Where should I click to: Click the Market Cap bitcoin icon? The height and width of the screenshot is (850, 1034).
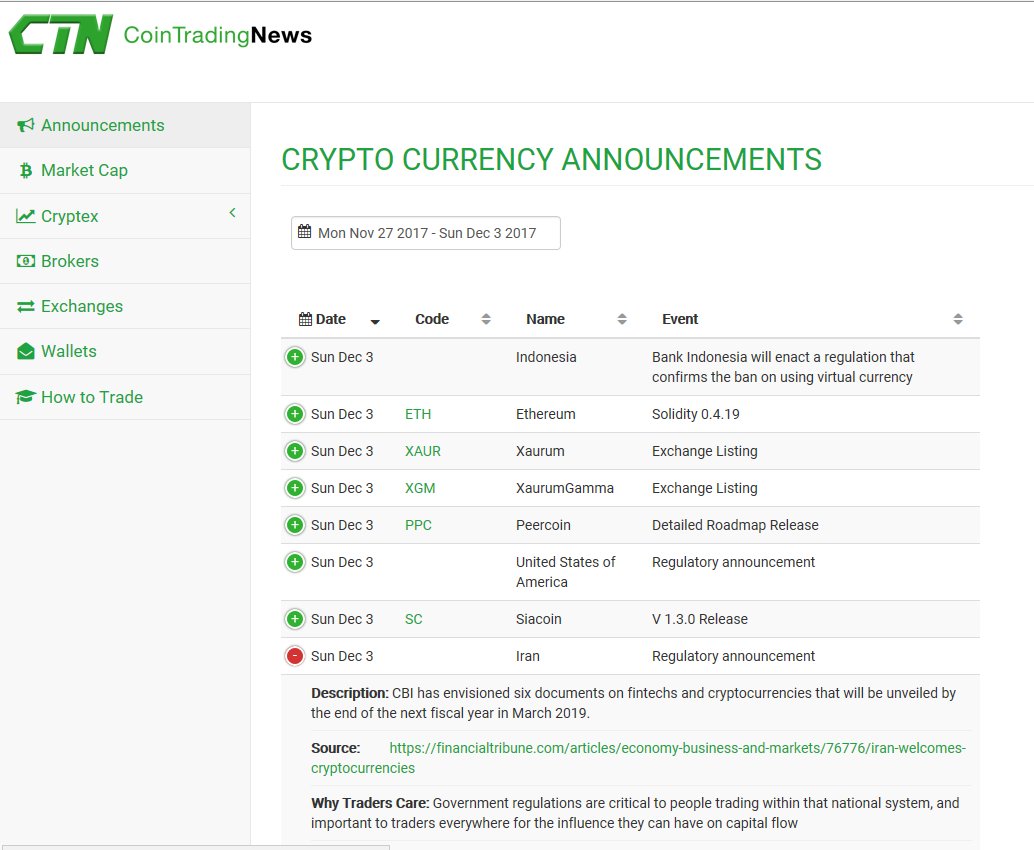point(26,171)
